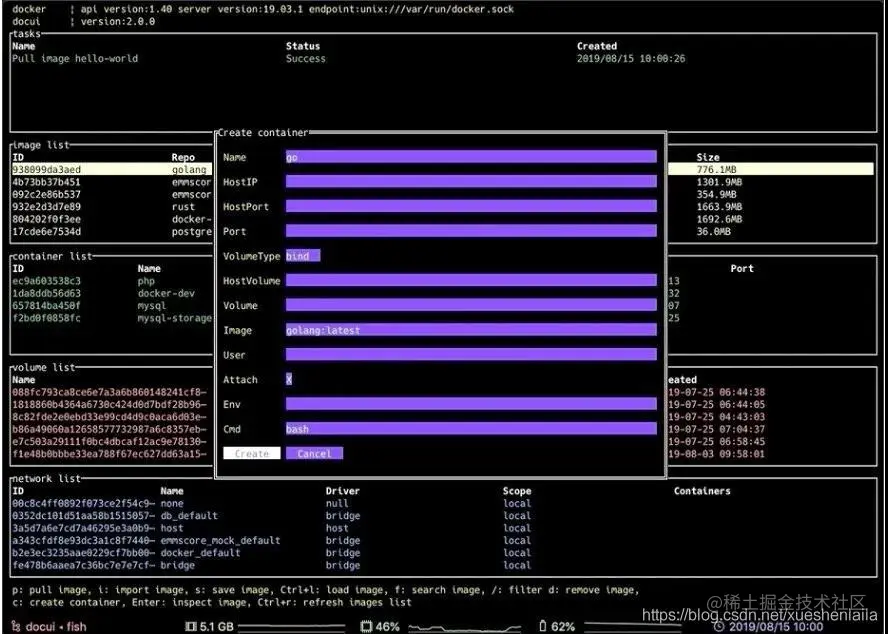Click the Name input field containing 'go'
Viewport: 888px width, 634px height.
[471, 157]
